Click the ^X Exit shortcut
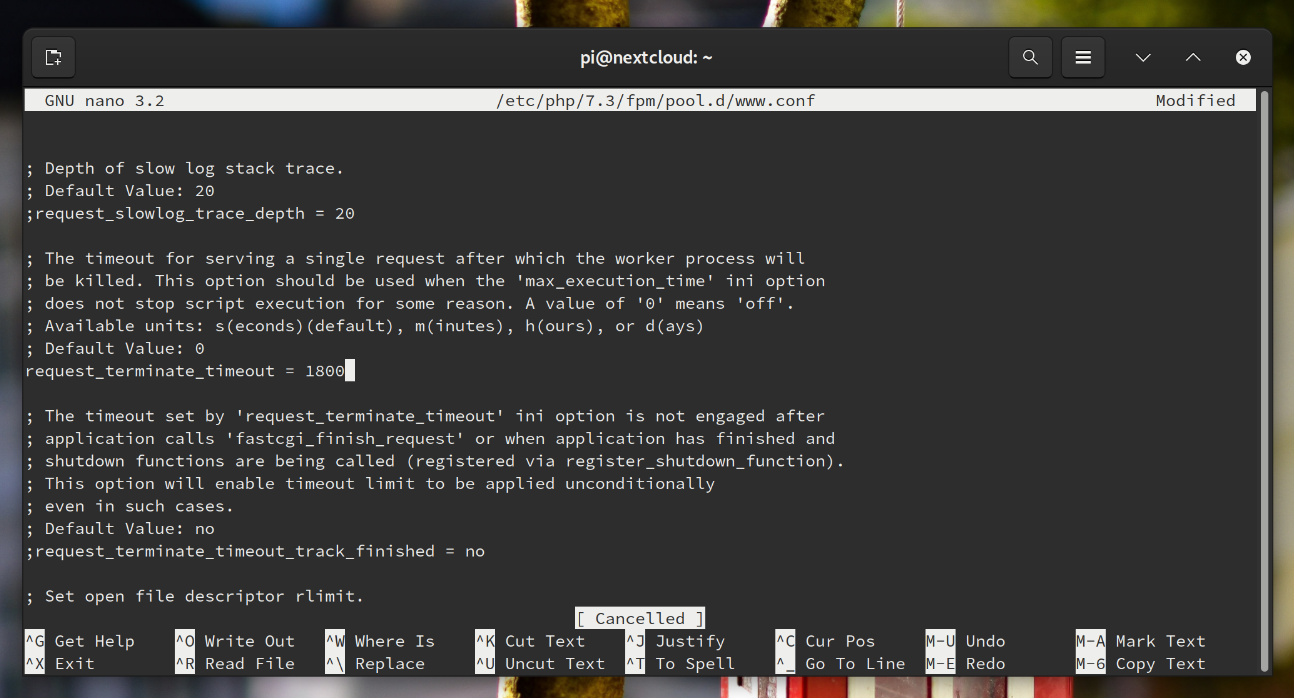 [60, 664]
